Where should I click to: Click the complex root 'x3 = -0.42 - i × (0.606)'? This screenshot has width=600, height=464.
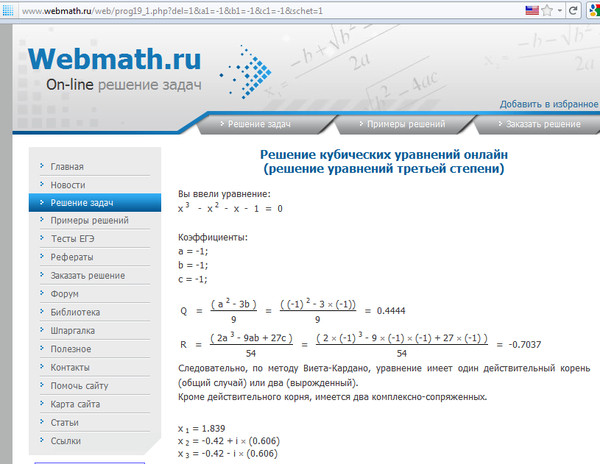(x=228, y=454)
